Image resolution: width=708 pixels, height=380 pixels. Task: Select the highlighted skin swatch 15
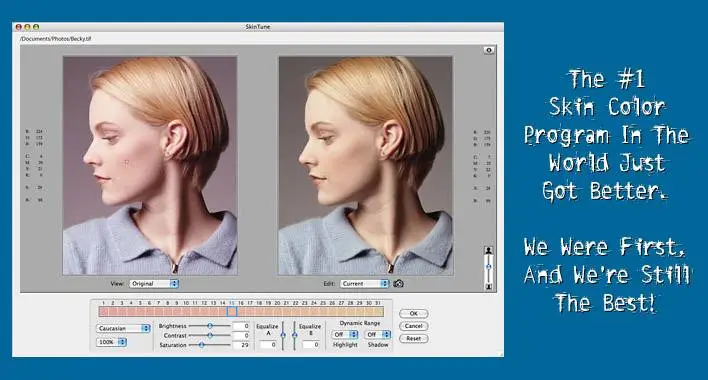click(x=232, y=311)
